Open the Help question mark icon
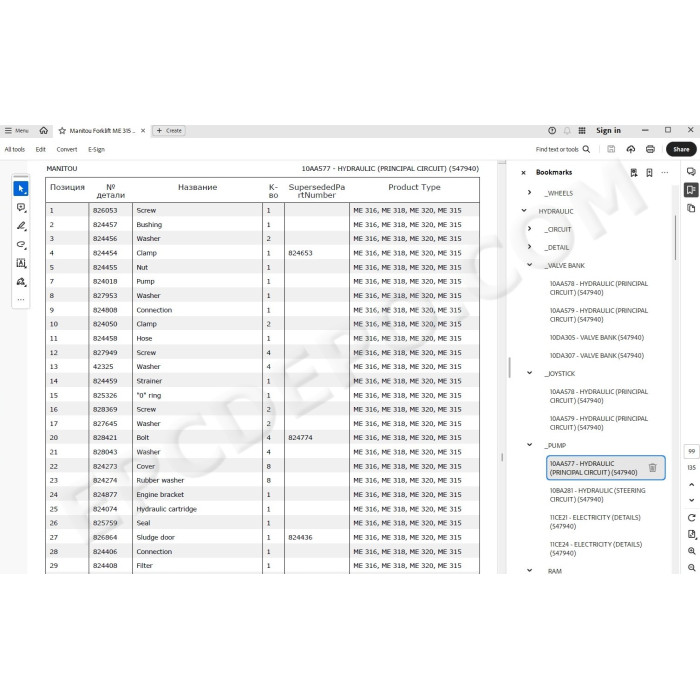This screenshot has width=700, height=700. pyautogui.click(x=552, y=130)
